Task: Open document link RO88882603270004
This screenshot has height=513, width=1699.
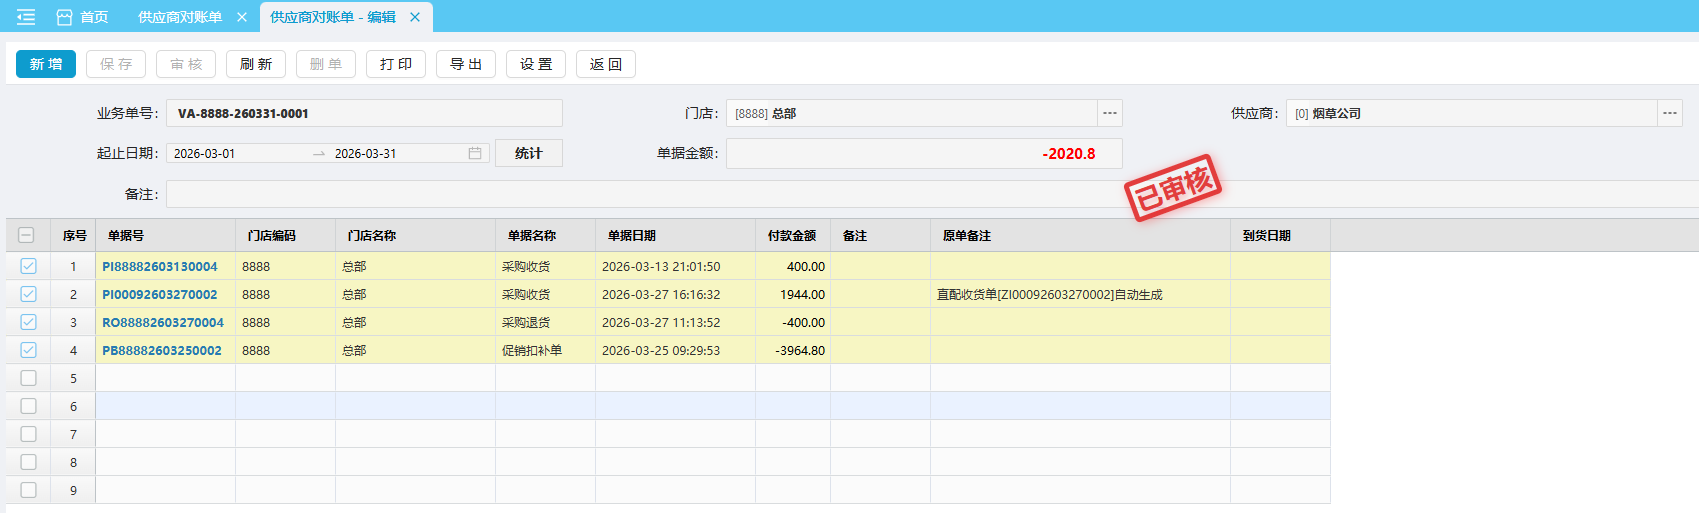Action: (163, 322)
